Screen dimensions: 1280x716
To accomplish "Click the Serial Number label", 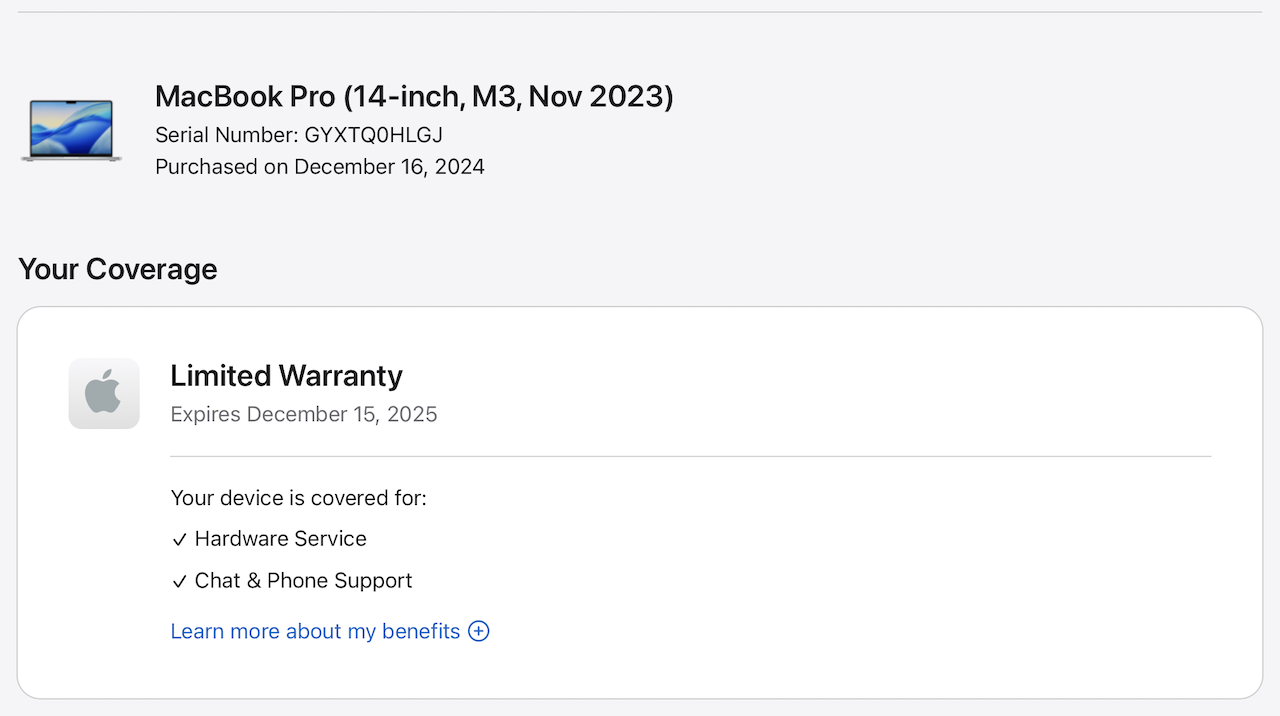I will tap(227, 134).
